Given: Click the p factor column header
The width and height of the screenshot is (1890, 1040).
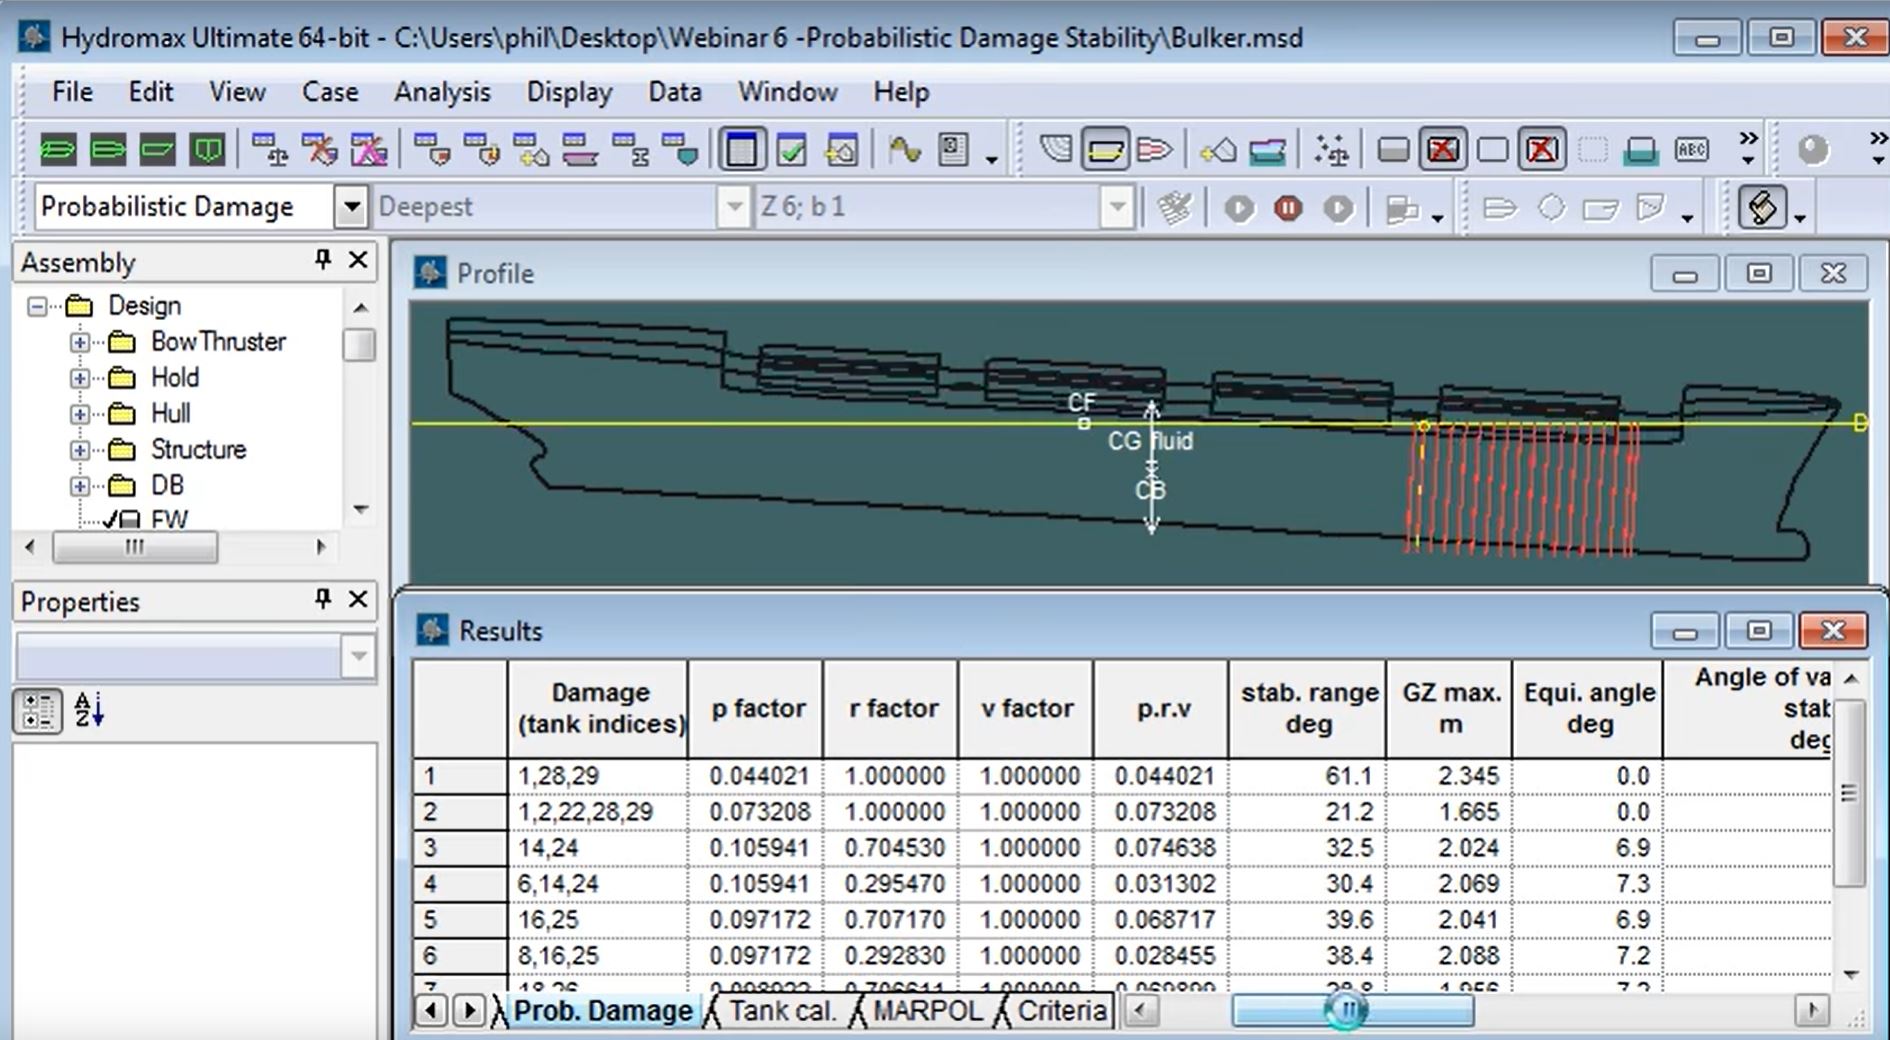Looking at the screenshot, I should (x=757, y=708).
